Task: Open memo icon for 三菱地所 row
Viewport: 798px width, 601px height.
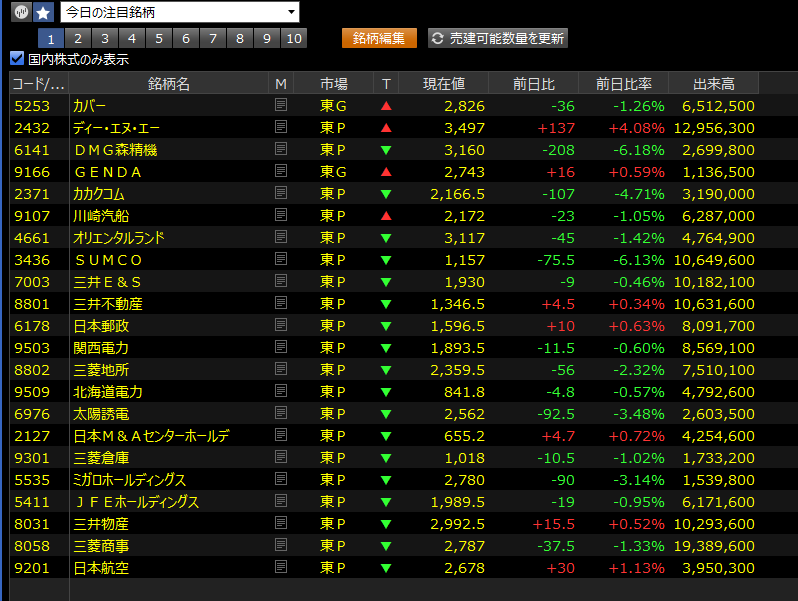Action: (x=281, y=369)
